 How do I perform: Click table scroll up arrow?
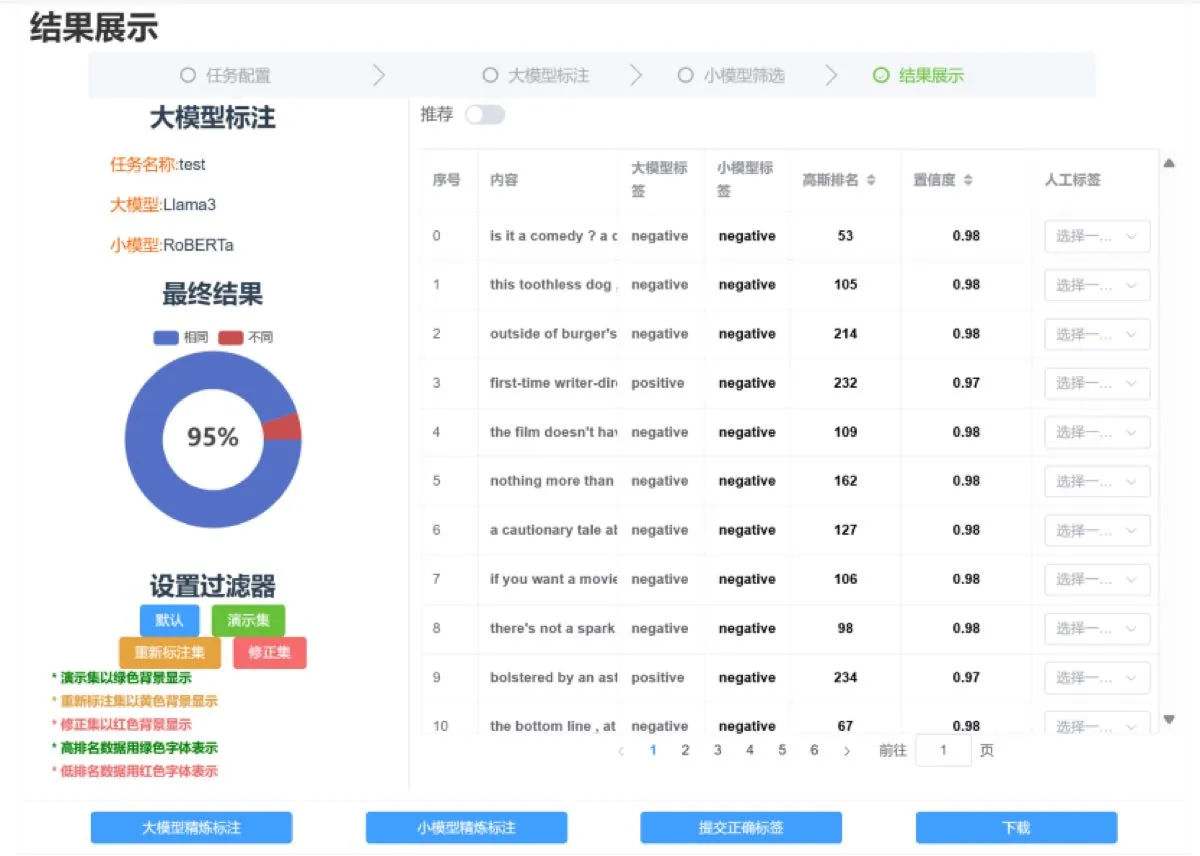click(1169, 163)
